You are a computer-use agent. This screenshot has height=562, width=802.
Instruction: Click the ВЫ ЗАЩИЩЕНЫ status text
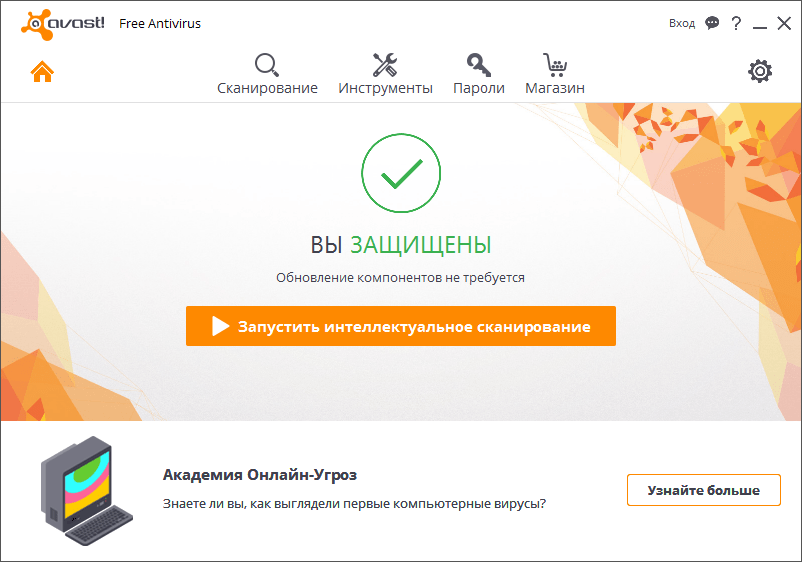pos(401,244)
